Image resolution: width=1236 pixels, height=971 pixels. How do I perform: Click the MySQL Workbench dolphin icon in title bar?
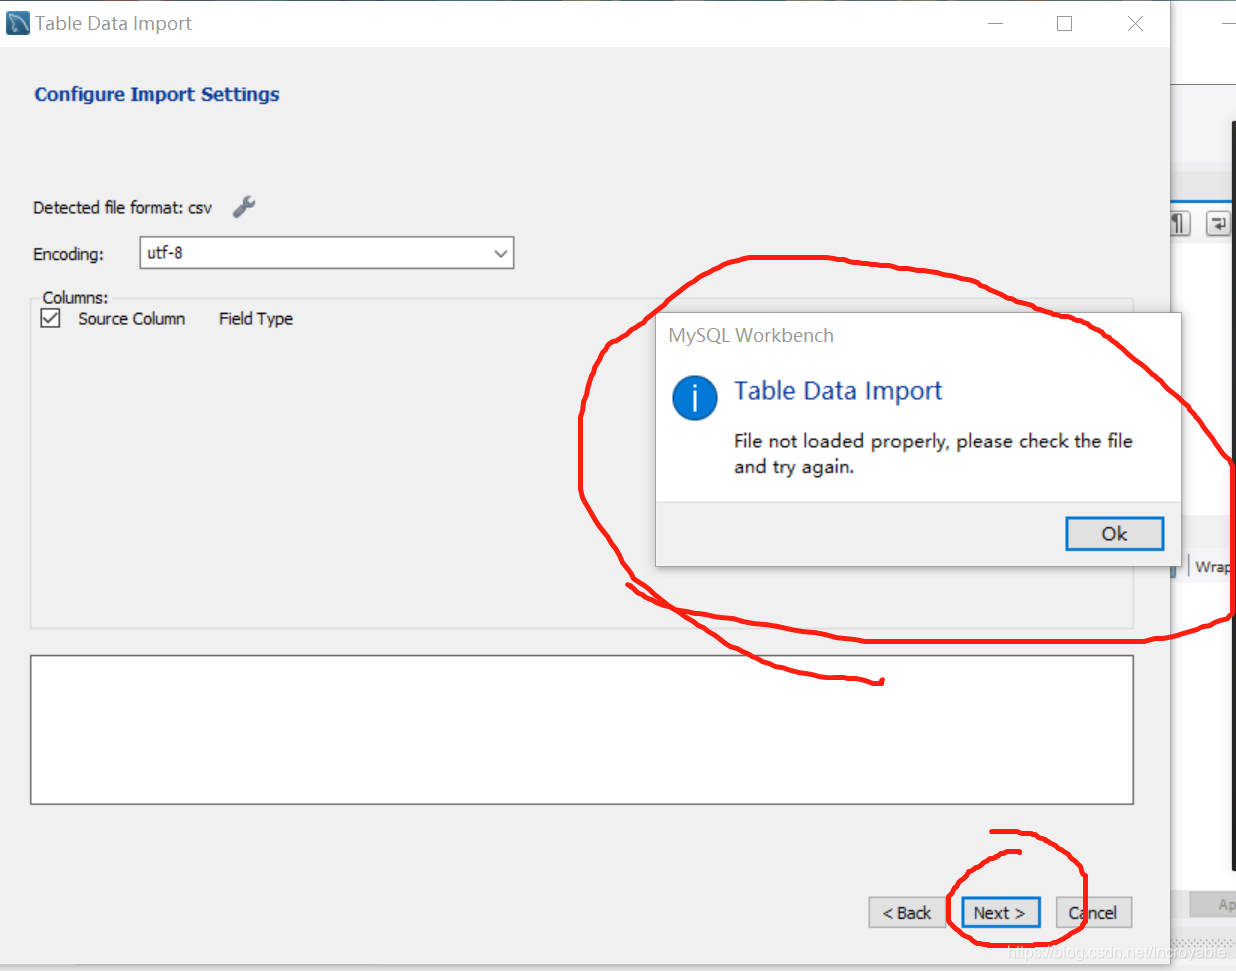[x=17, y=23]
